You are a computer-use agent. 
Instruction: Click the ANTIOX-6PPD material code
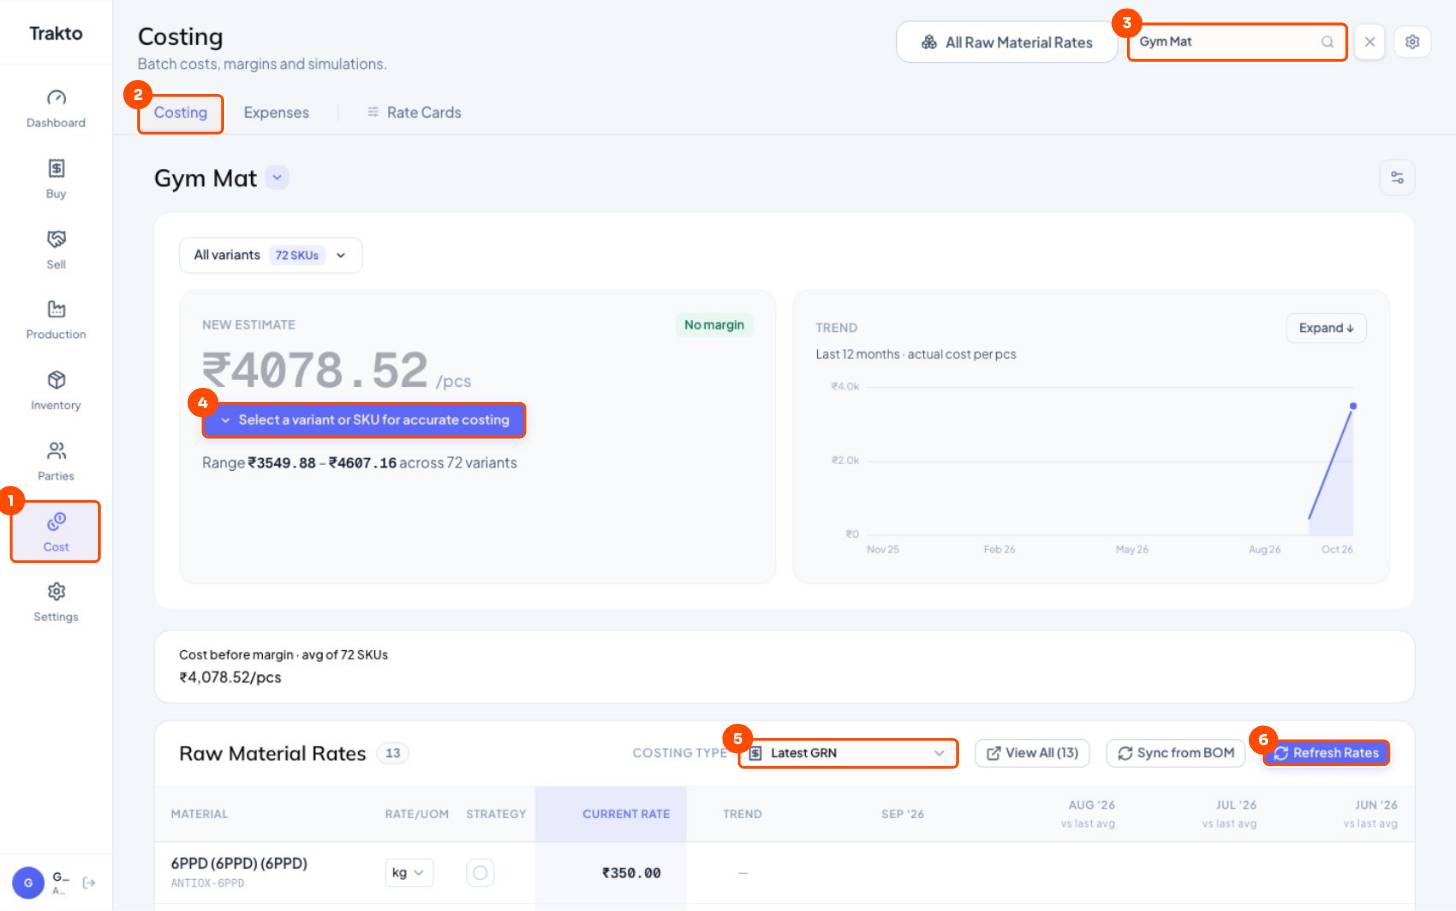click(207, 883)
